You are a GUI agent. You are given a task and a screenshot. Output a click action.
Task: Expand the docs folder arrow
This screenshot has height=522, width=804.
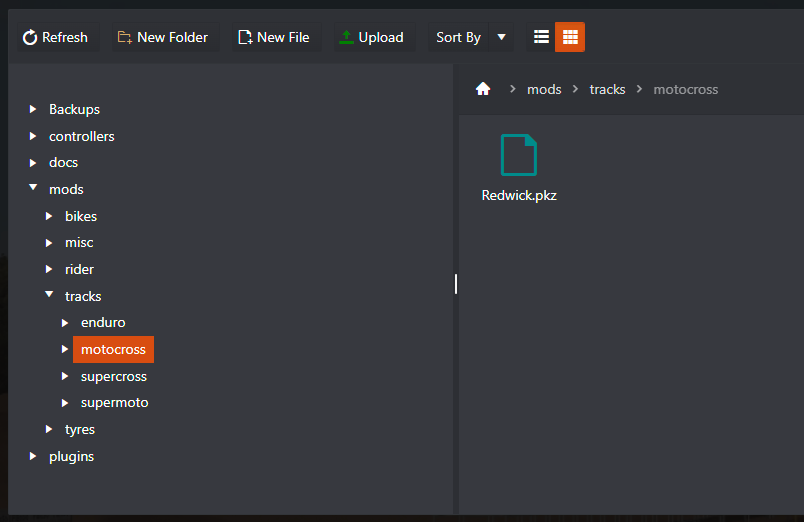(33, 163)
